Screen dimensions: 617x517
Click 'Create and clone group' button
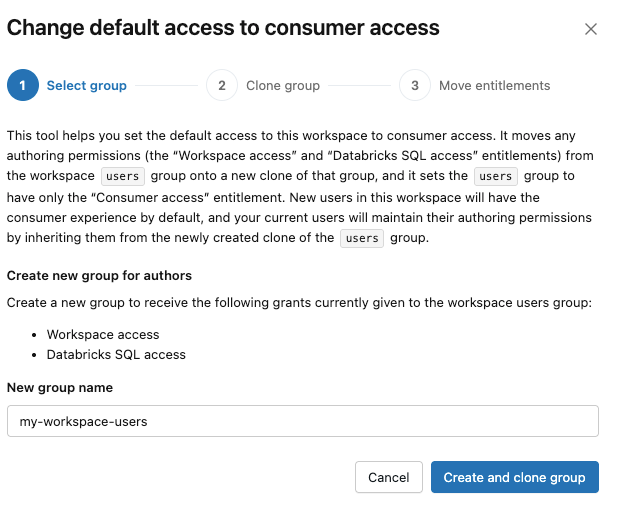514,477
